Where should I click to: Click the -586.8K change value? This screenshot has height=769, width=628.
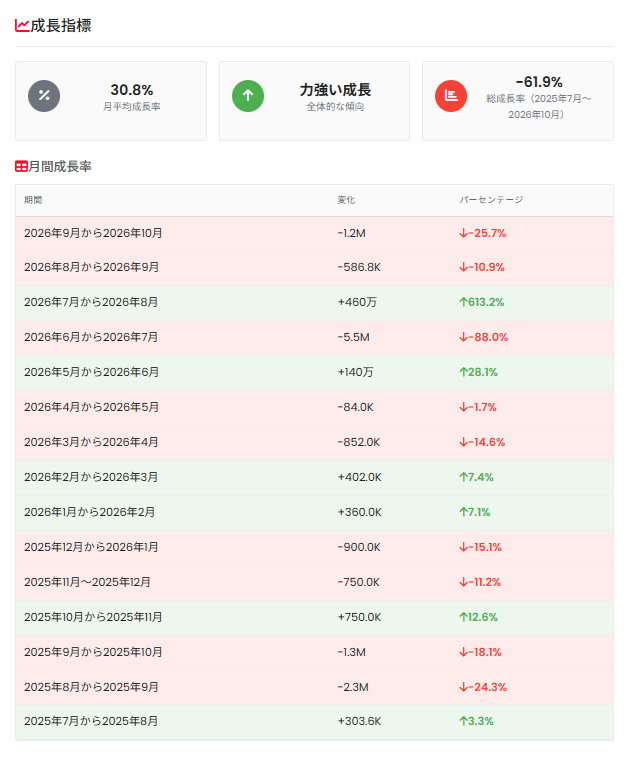[359, 268]
